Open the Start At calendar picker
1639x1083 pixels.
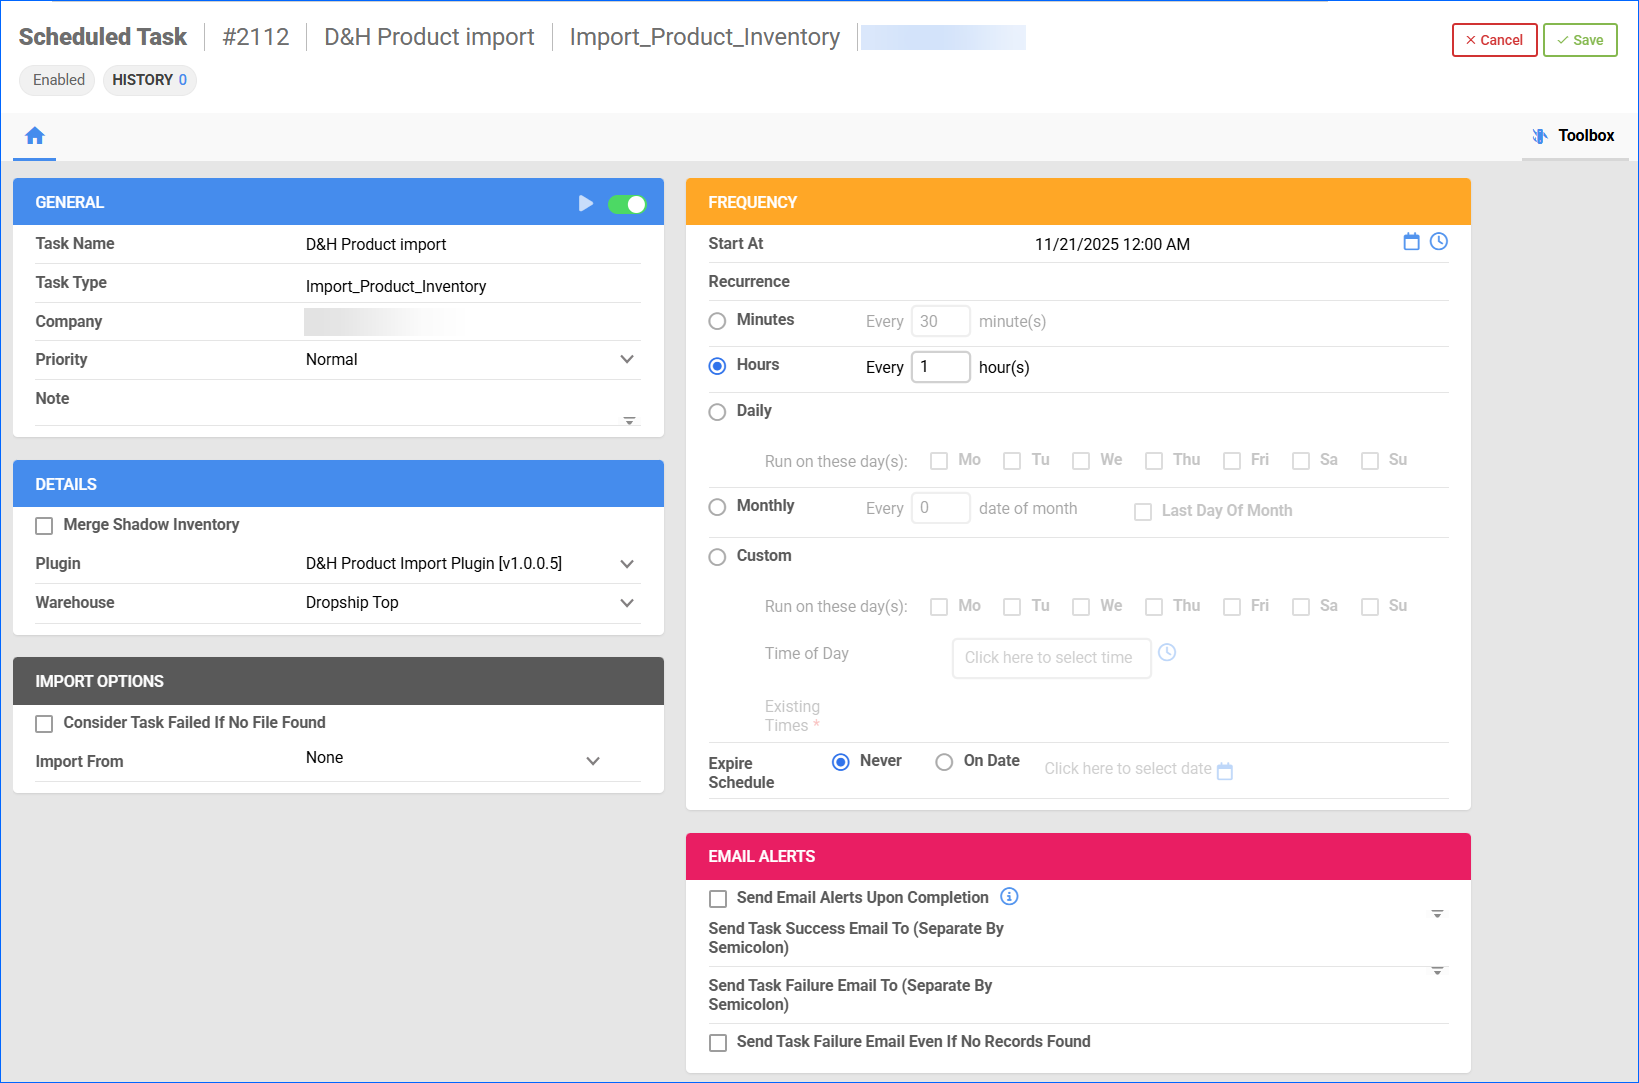click(x=1411, y=242)
